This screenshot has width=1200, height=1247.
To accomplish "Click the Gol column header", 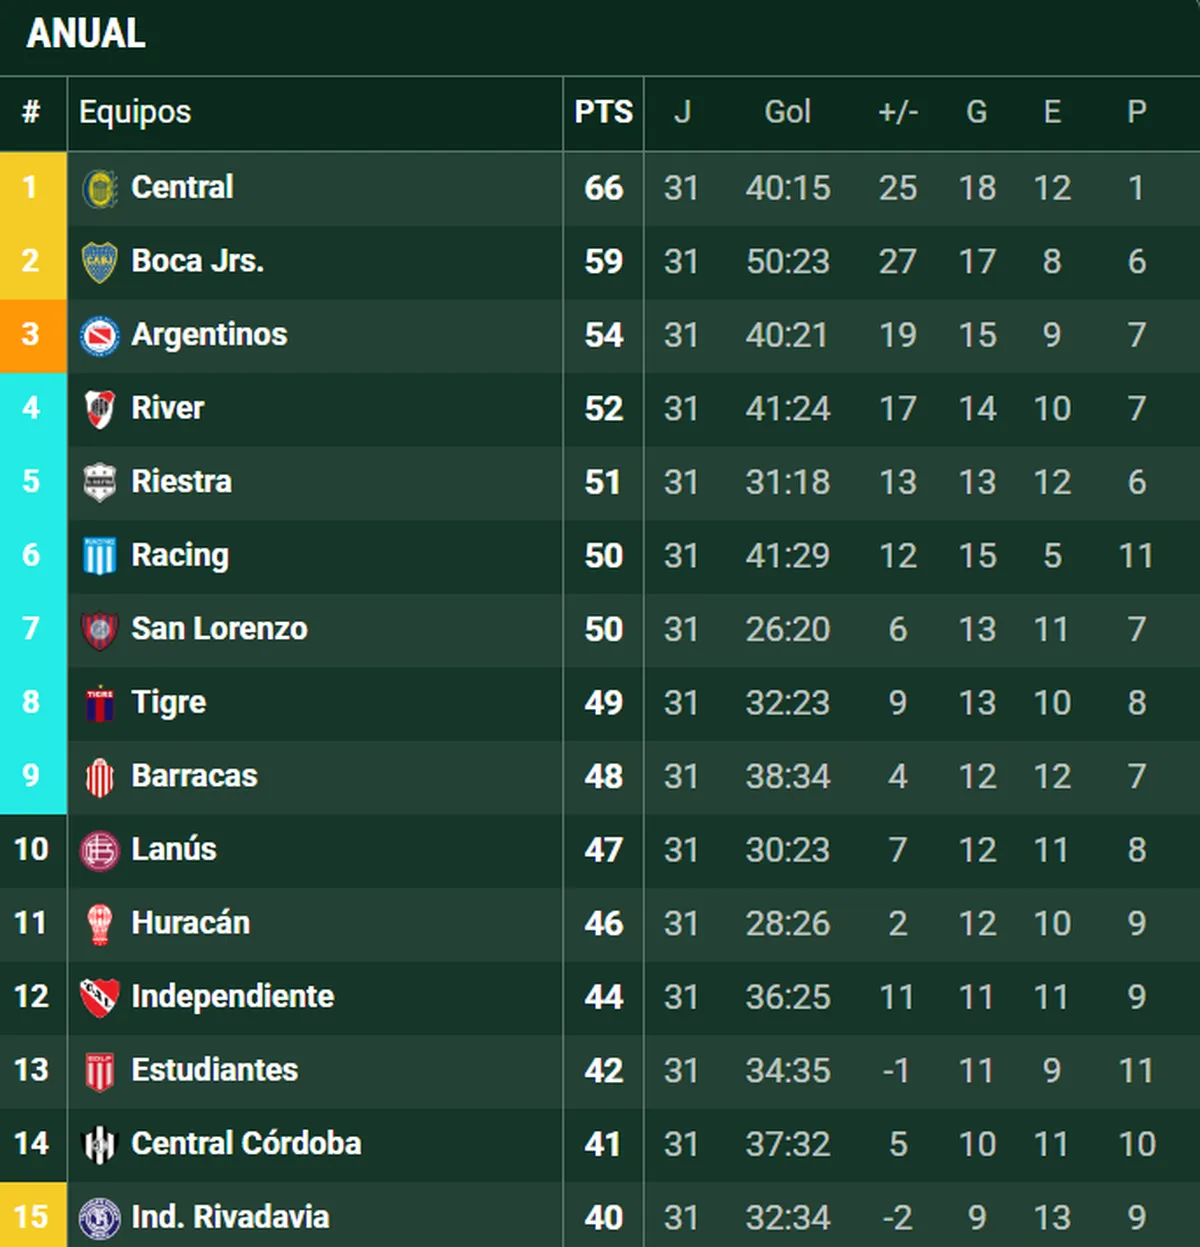I will (787, 112).
